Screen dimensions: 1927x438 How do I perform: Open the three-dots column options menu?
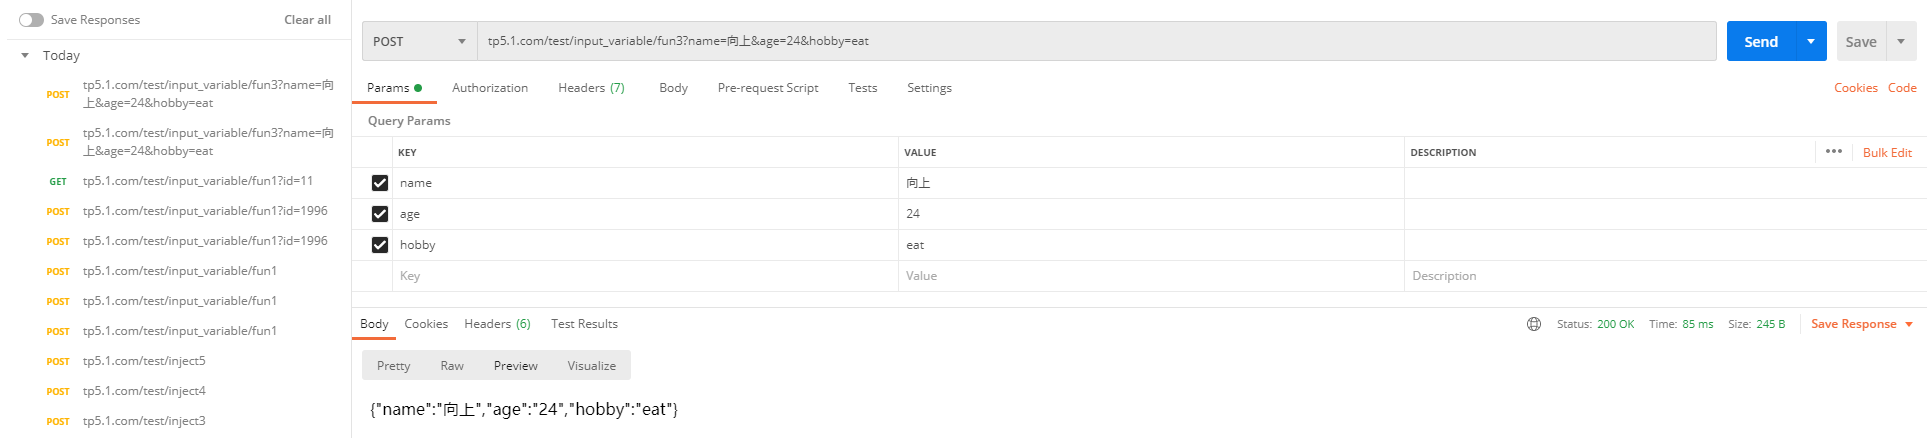click(x=1833, y=152)
